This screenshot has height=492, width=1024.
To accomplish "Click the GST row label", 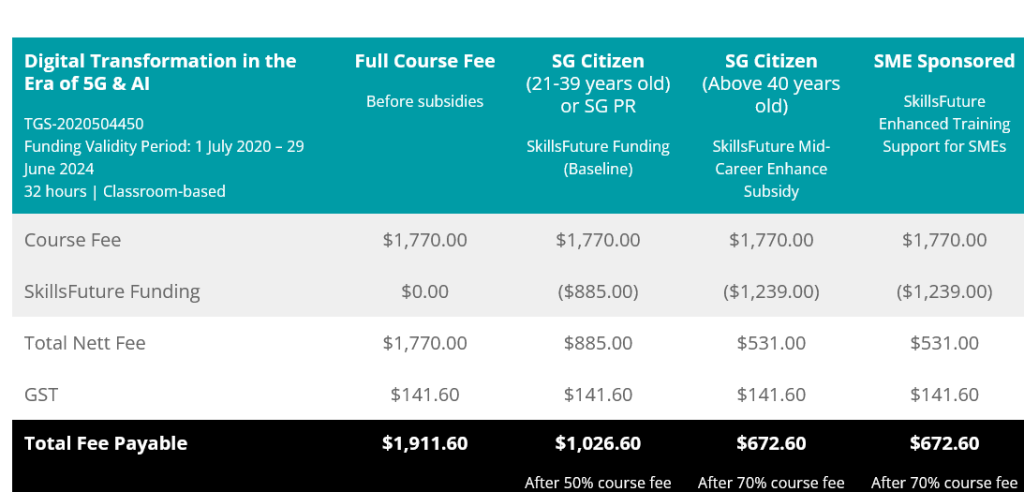I will [40, 395].
